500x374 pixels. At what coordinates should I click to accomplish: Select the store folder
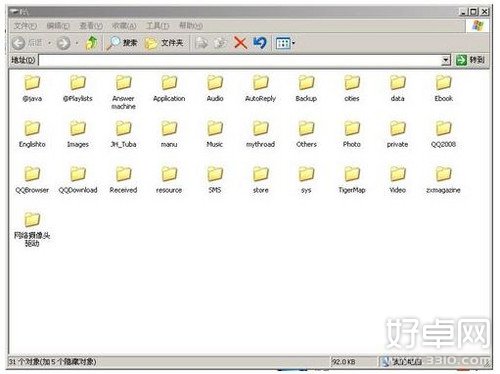260,180
